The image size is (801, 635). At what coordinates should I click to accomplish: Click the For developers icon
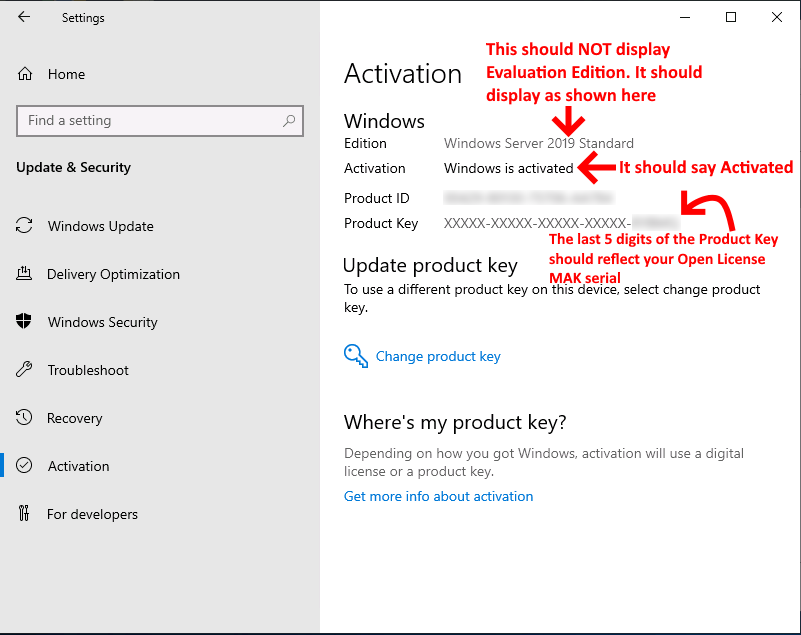[25, 514]
